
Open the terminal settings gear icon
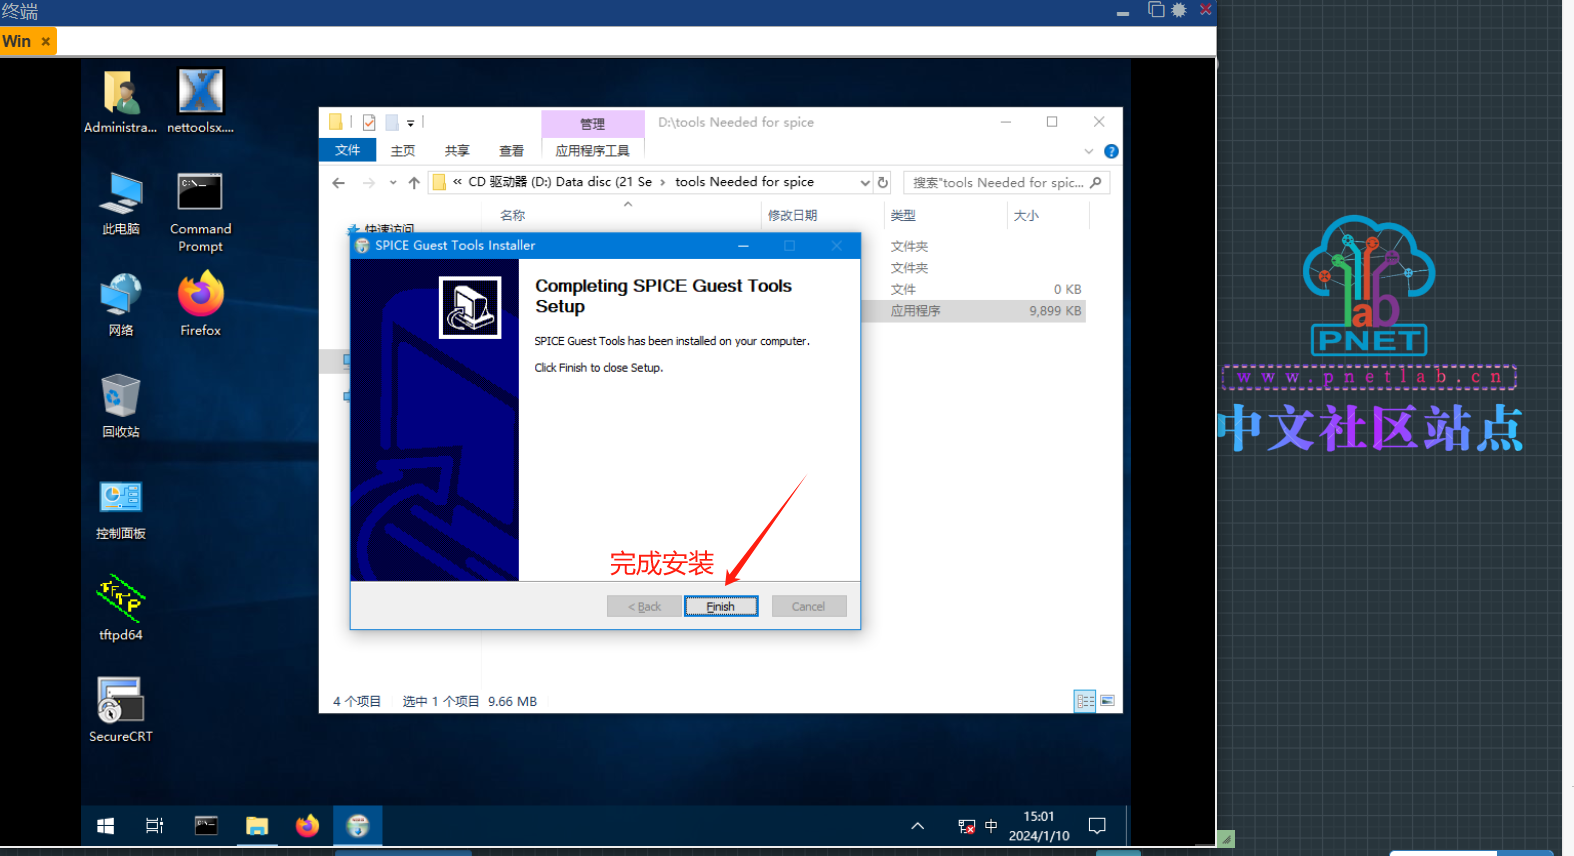(1179, 10)
